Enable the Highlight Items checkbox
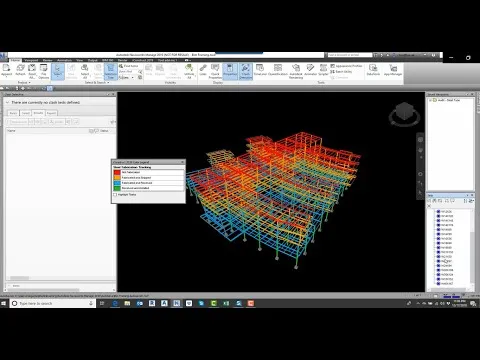480x360 pixels. (x=115, y=195)
